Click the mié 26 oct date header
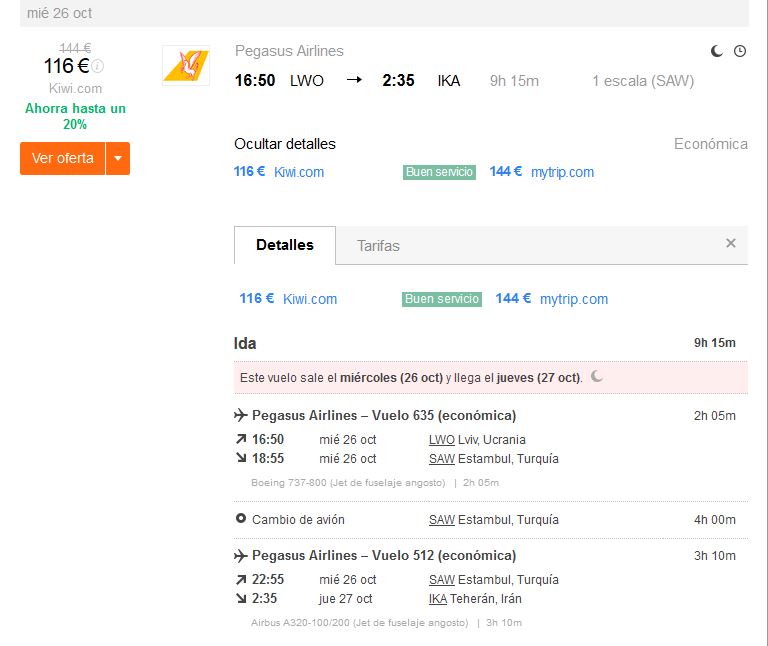Viewport: 768px width, 646px height. pos(59,13)
